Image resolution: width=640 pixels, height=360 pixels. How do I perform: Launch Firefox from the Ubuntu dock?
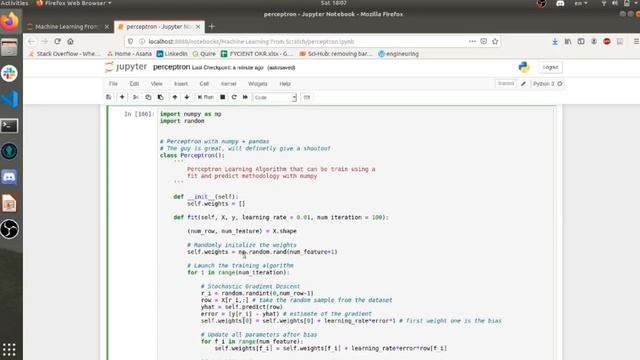click(x=9, y=21)
